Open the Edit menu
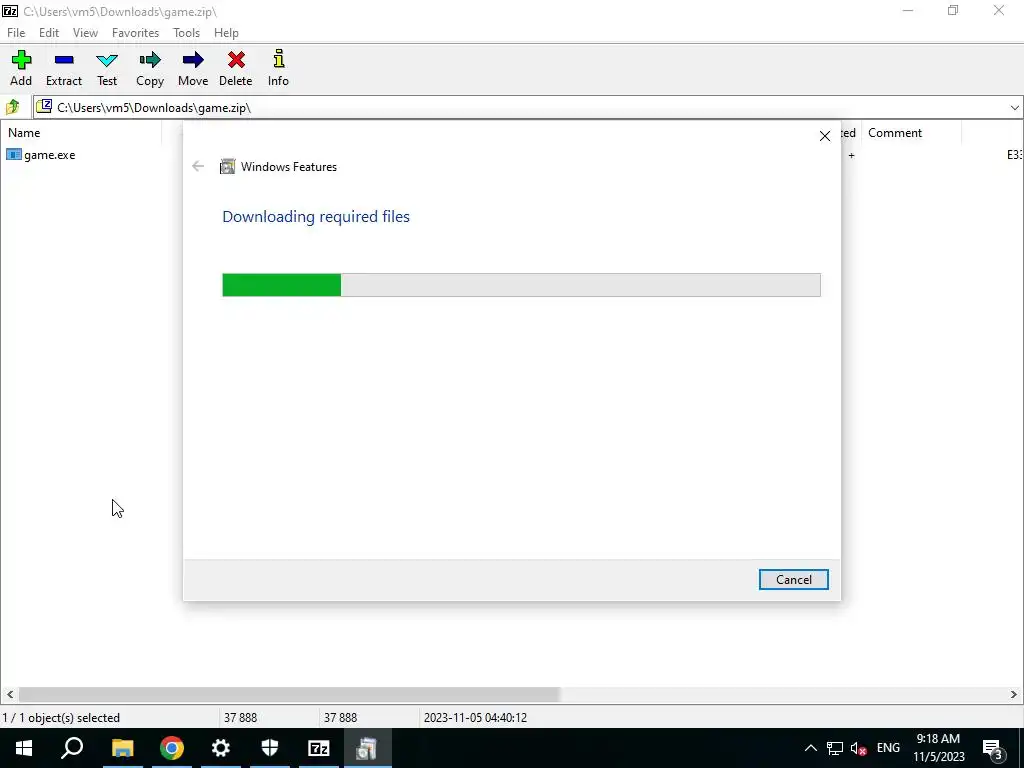 (x=49, y=33)
